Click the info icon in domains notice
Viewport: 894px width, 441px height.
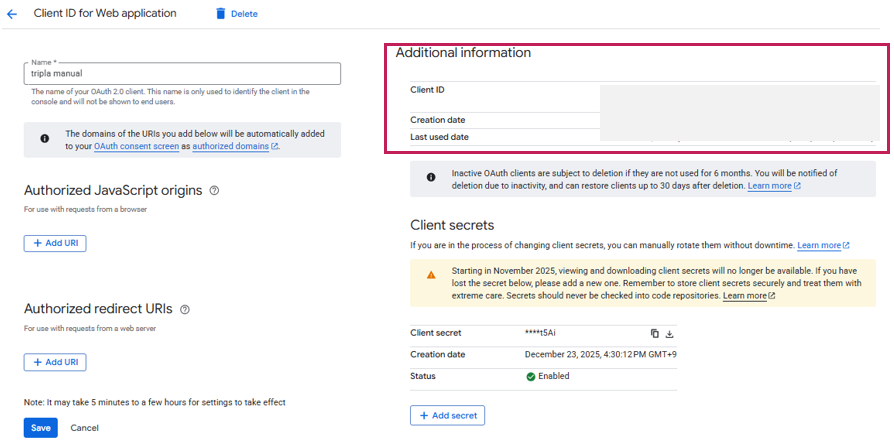[x=45, y=139]
